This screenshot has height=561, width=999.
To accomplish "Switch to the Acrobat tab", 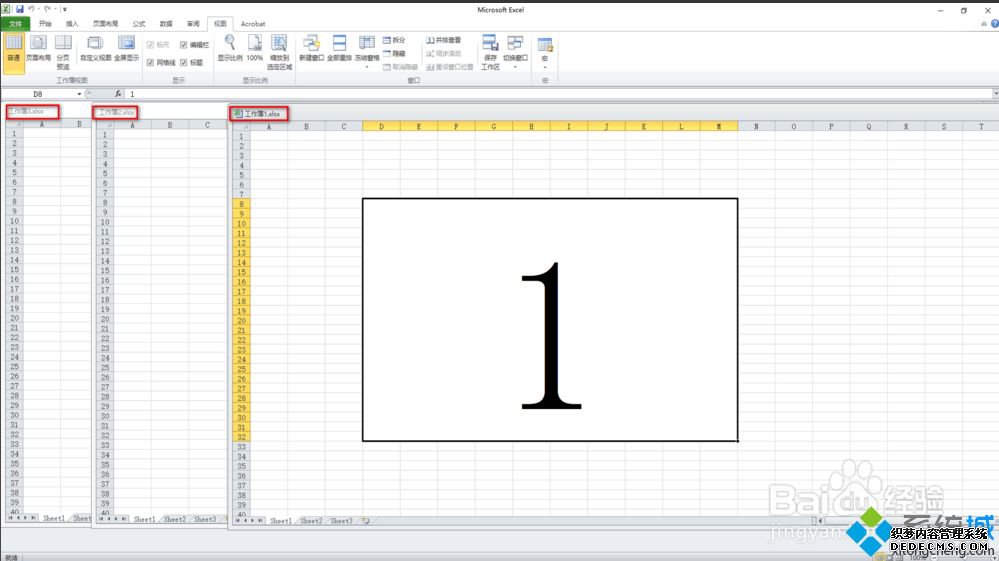I will point(253,24).
